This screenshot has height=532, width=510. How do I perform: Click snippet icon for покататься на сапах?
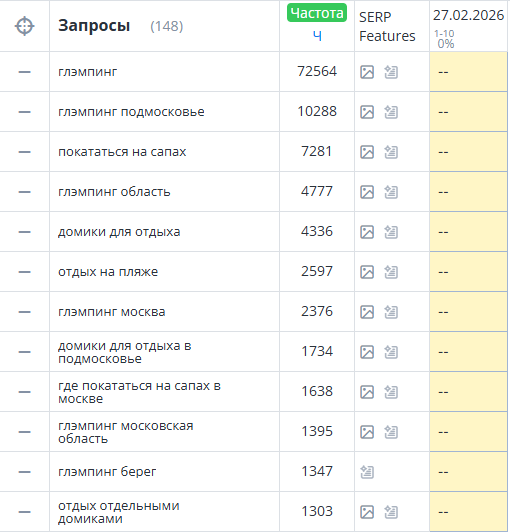point(391,152)
